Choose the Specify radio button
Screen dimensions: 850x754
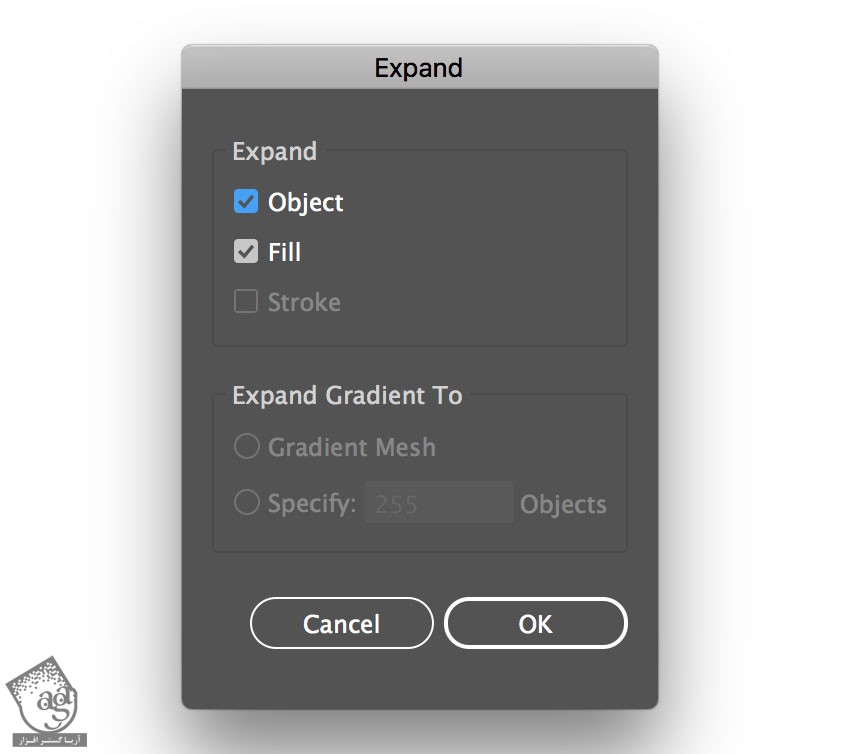tap(246, 503)
